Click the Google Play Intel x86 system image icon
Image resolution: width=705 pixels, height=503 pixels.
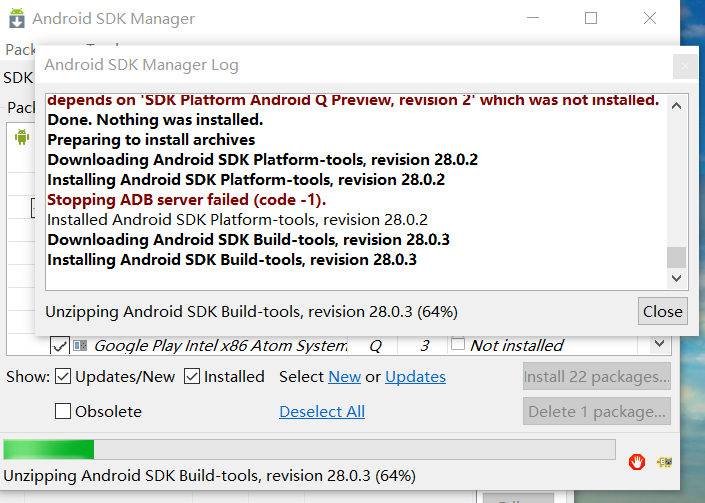point(79,346)
